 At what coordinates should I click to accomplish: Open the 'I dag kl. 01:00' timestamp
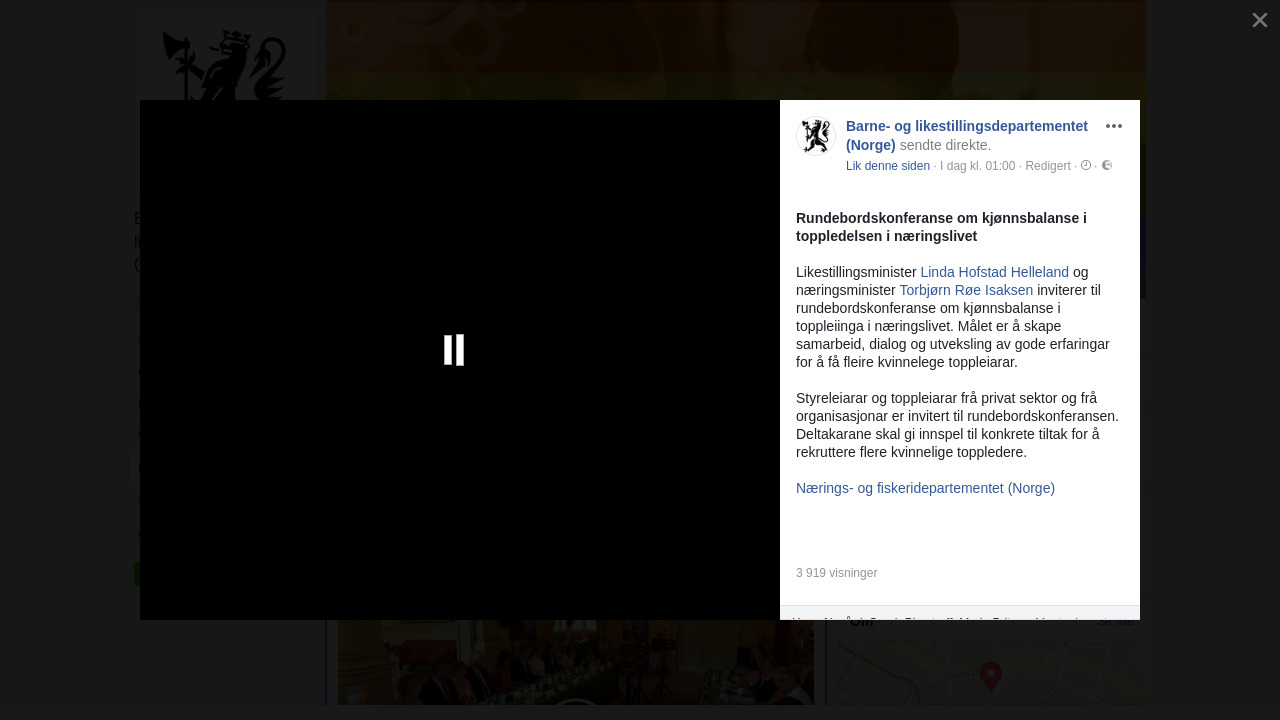[977, 166]
